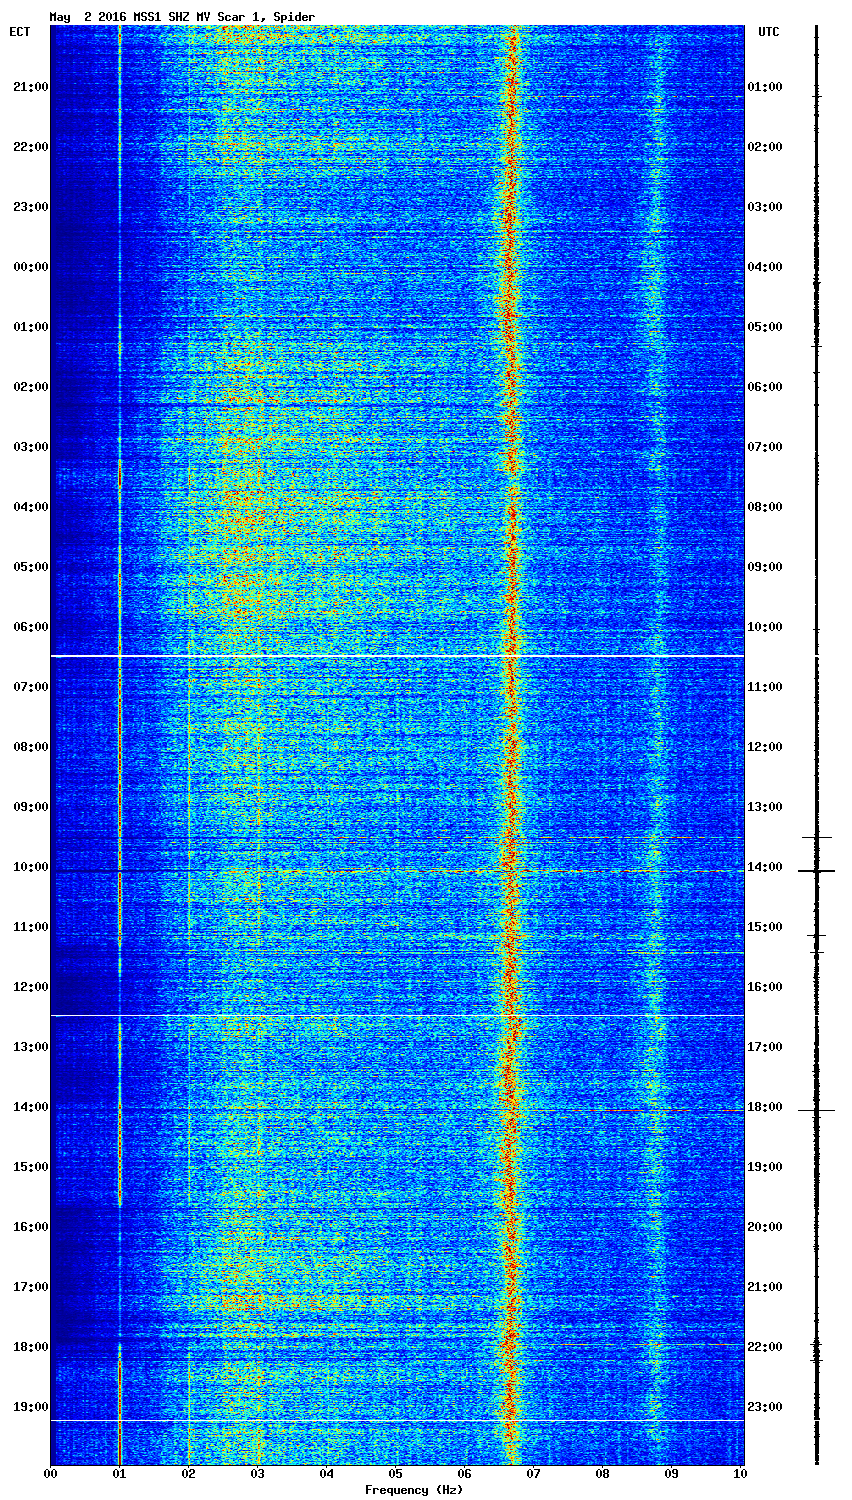The image size is (852, 1500).
Task: Click the '08' frequency tick label
Action: 603,1474
